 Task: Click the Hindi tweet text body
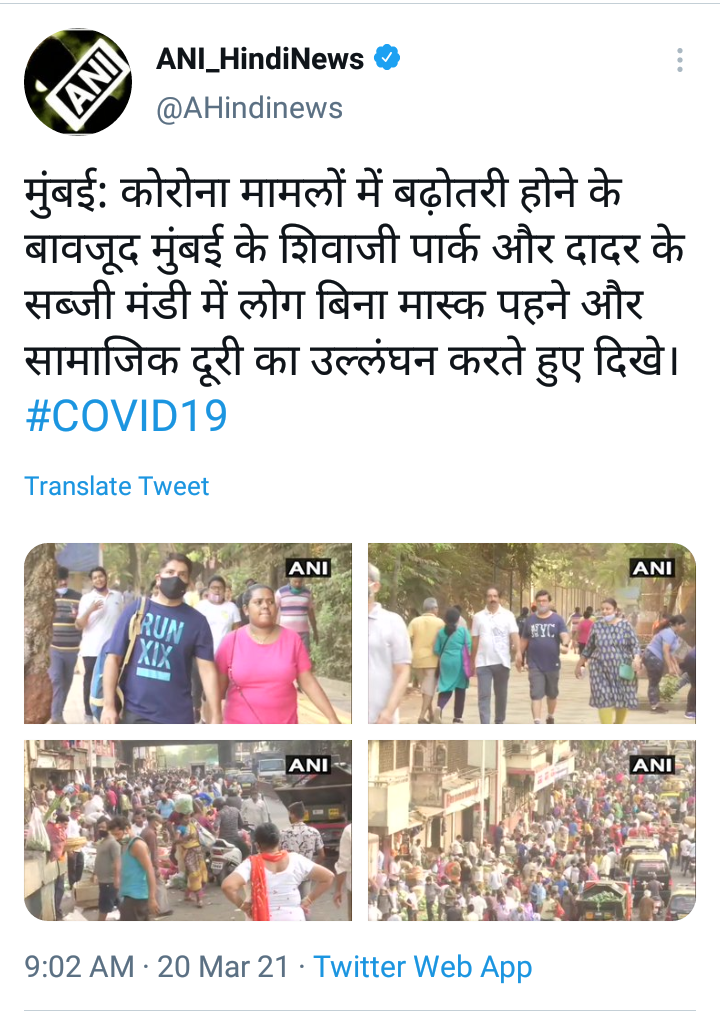point(354,276)
